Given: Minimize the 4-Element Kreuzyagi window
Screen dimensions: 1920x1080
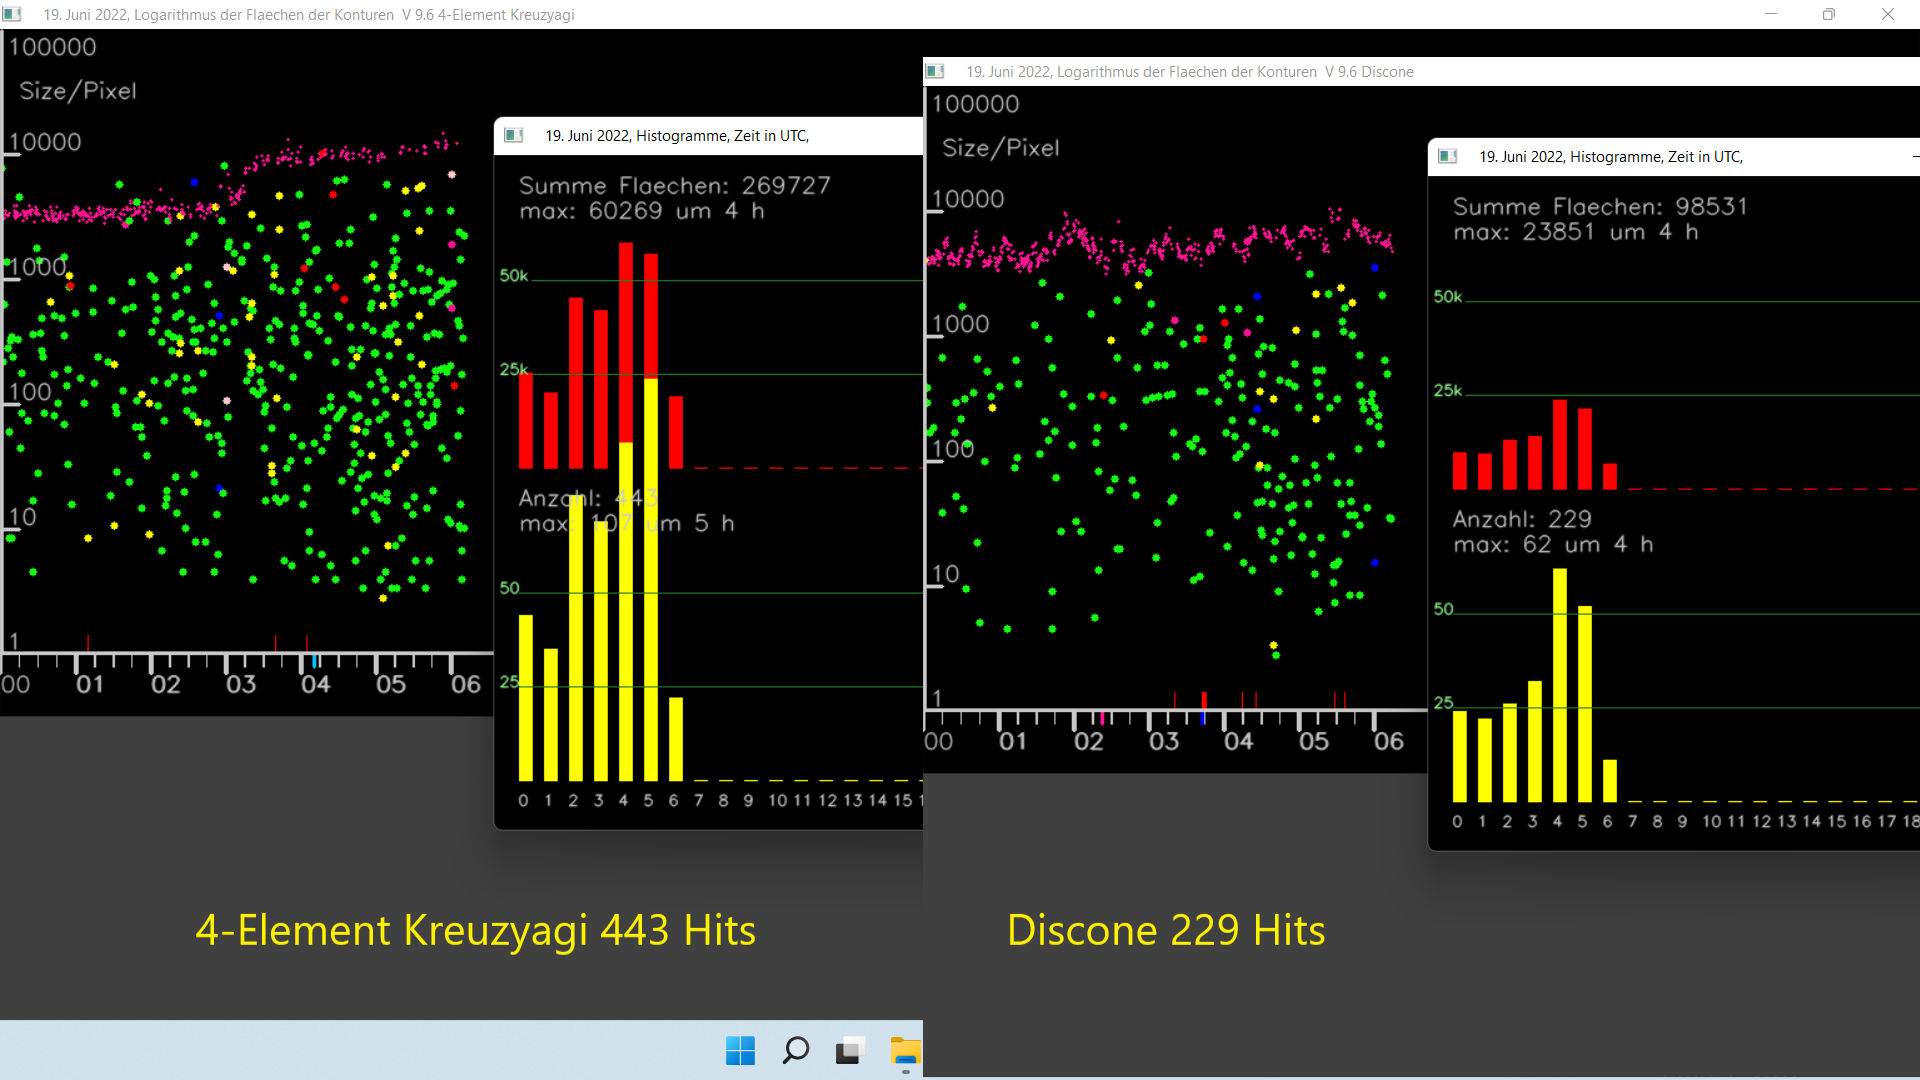Looking at the screenshot, I should 1771,14.
